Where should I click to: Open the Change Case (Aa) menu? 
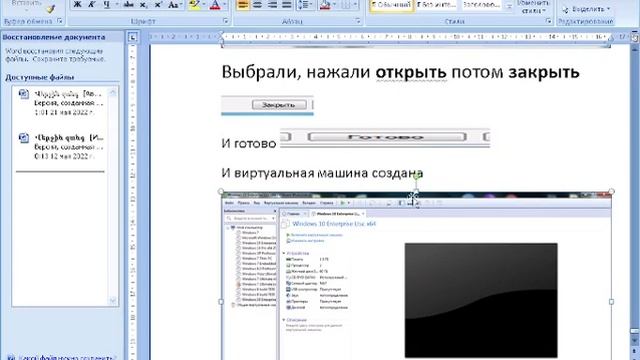(174, 4)
